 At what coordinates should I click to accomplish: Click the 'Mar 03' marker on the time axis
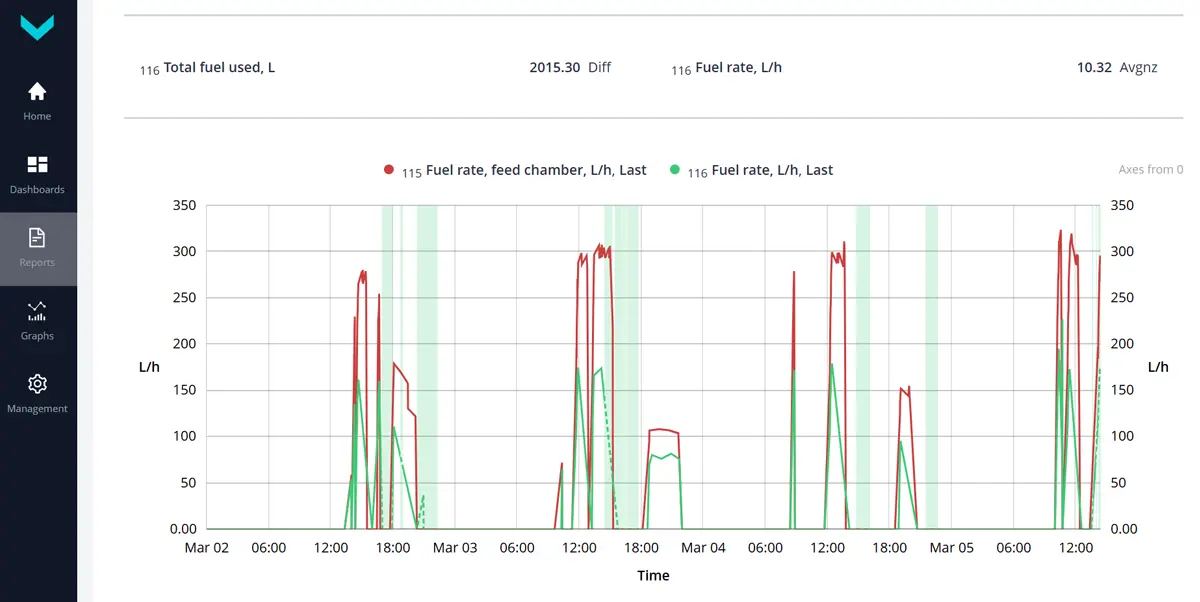pos(455,547)
